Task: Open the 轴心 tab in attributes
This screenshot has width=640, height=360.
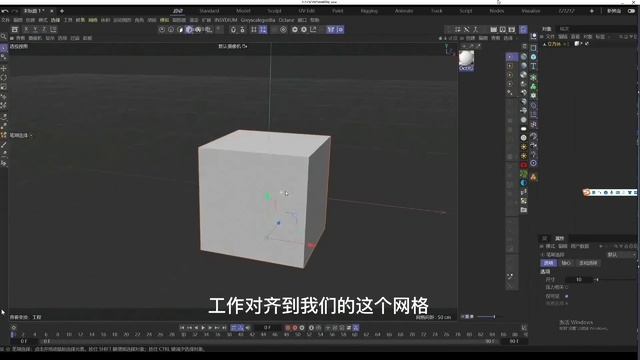Action: 566,263
